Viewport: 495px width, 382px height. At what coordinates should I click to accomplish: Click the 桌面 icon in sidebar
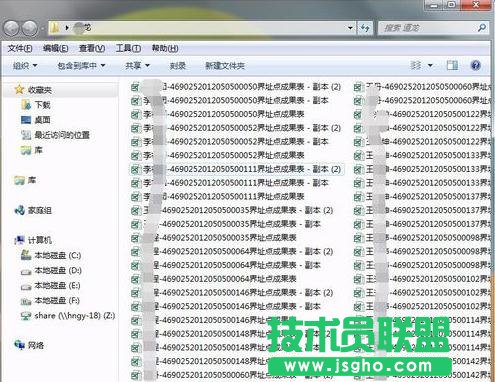(x=26, y=120)
